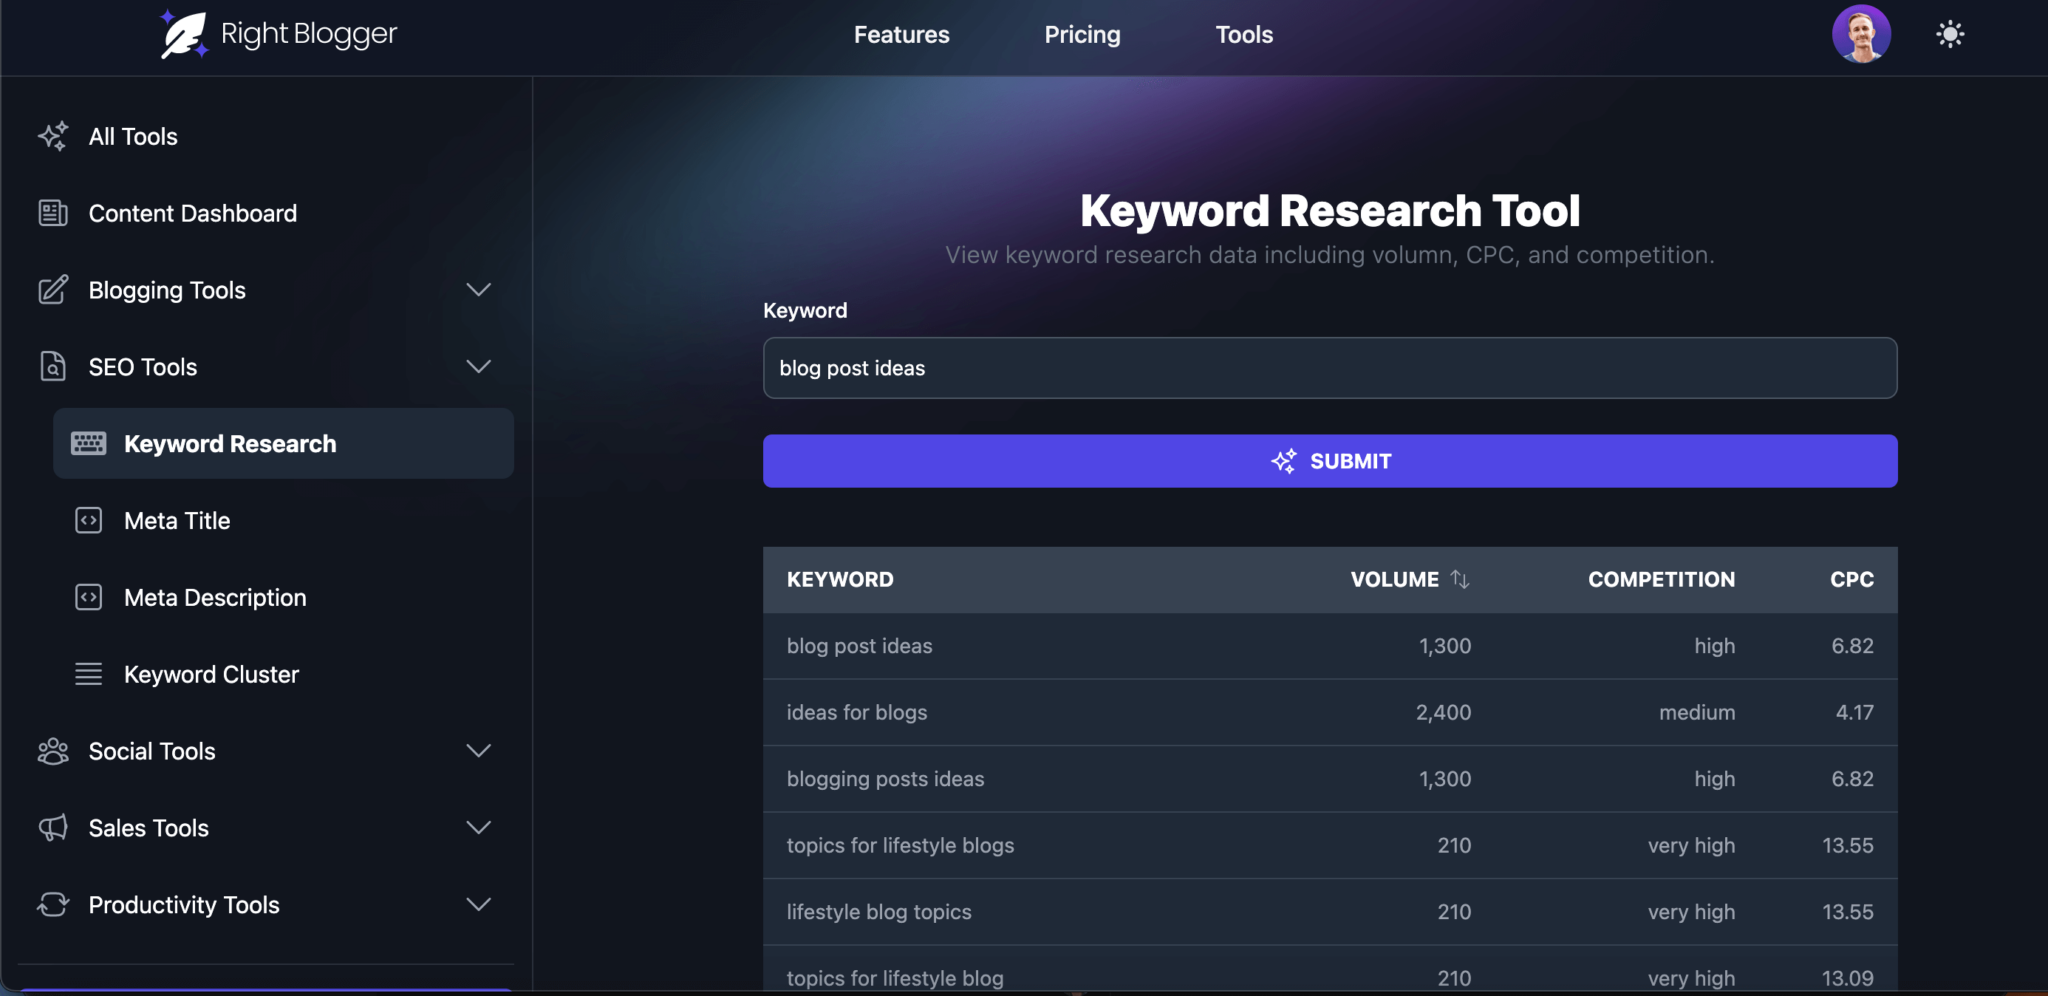Click the Blogging Tools pencil icon
2048x996 pixels.
click(53, 290)
